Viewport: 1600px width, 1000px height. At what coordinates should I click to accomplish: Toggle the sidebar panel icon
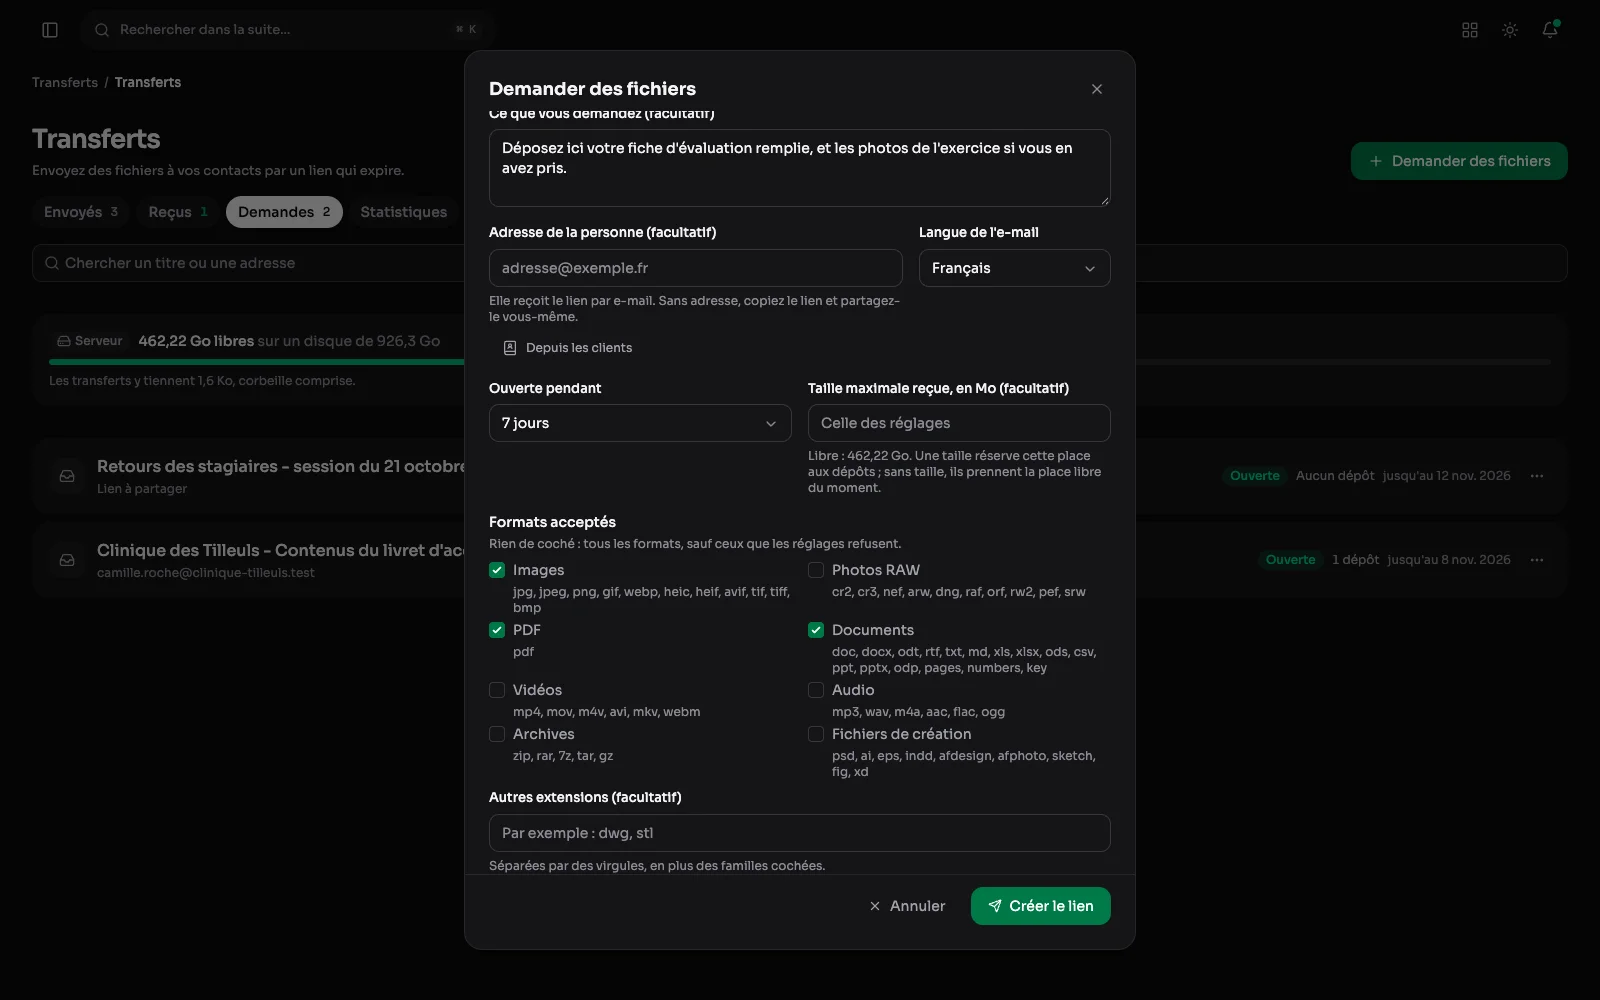click(x=50, y=30)
